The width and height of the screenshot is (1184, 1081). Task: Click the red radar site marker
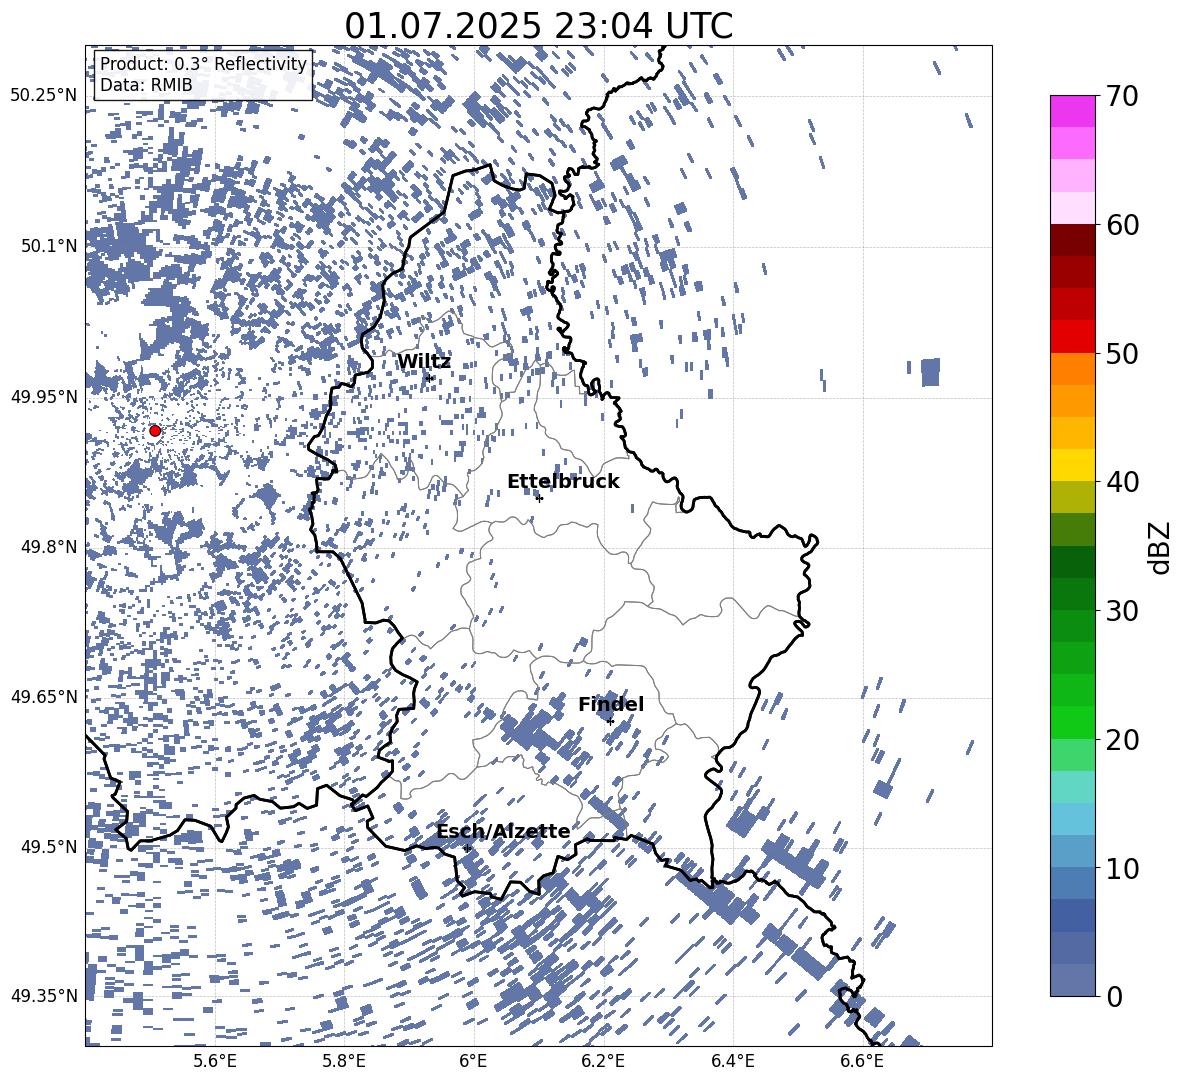(155, 430)
